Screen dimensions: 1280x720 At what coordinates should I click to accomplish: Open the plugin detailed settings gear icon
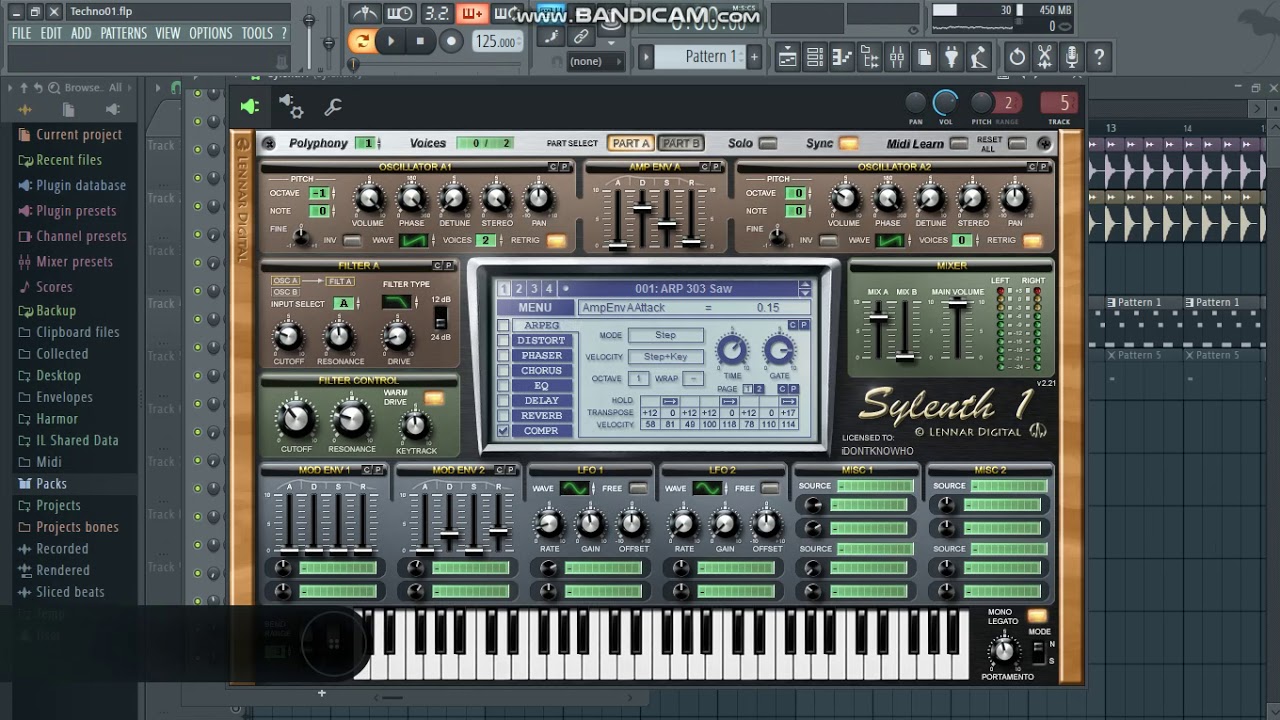(291, 106)
